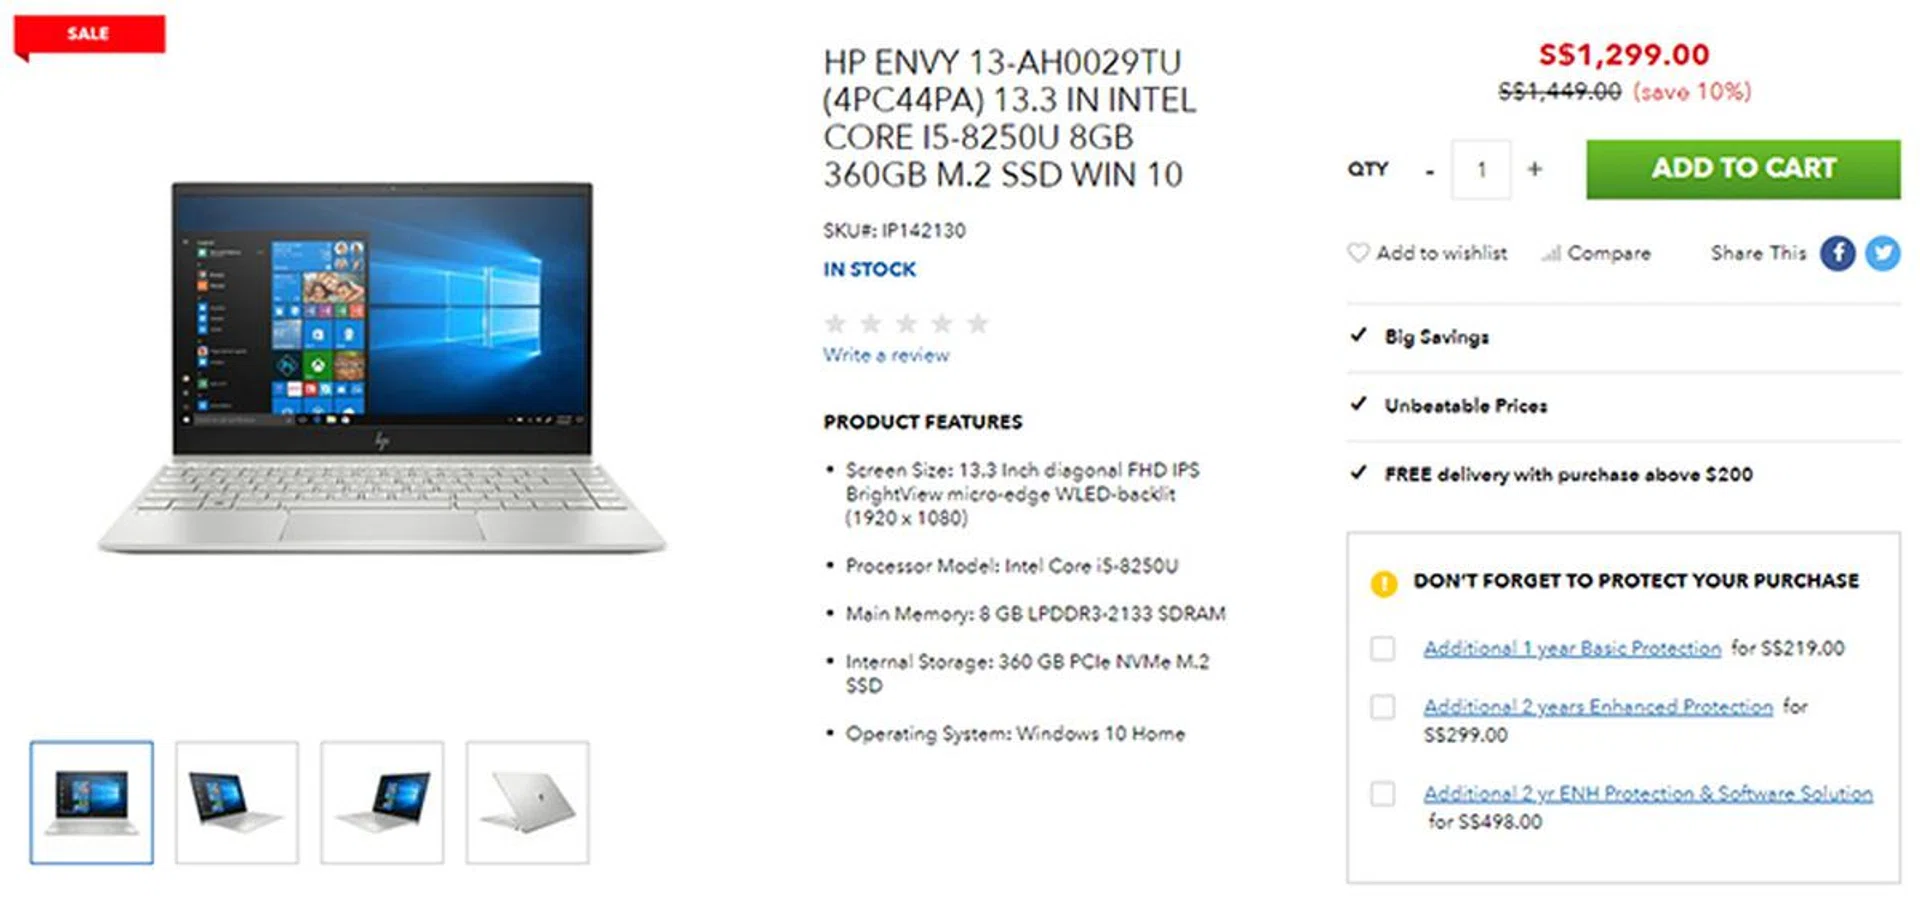The height and width of the screenshot is (907, 1920).
Task: Increase quantity with plus button
Action: (1534, 169)
